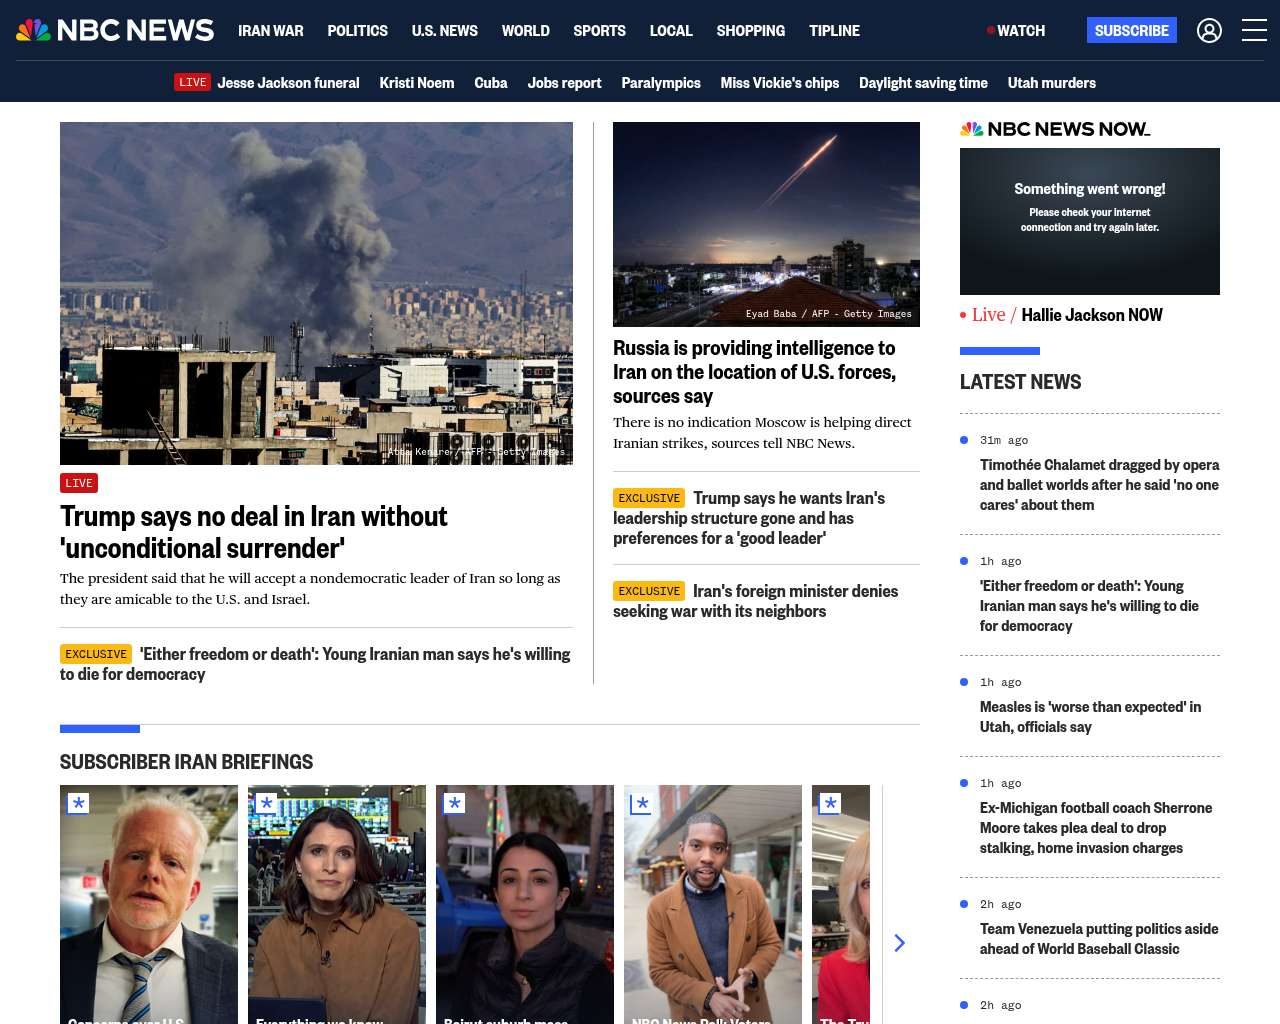Select Politics in the top navigation

click(357, 31)
